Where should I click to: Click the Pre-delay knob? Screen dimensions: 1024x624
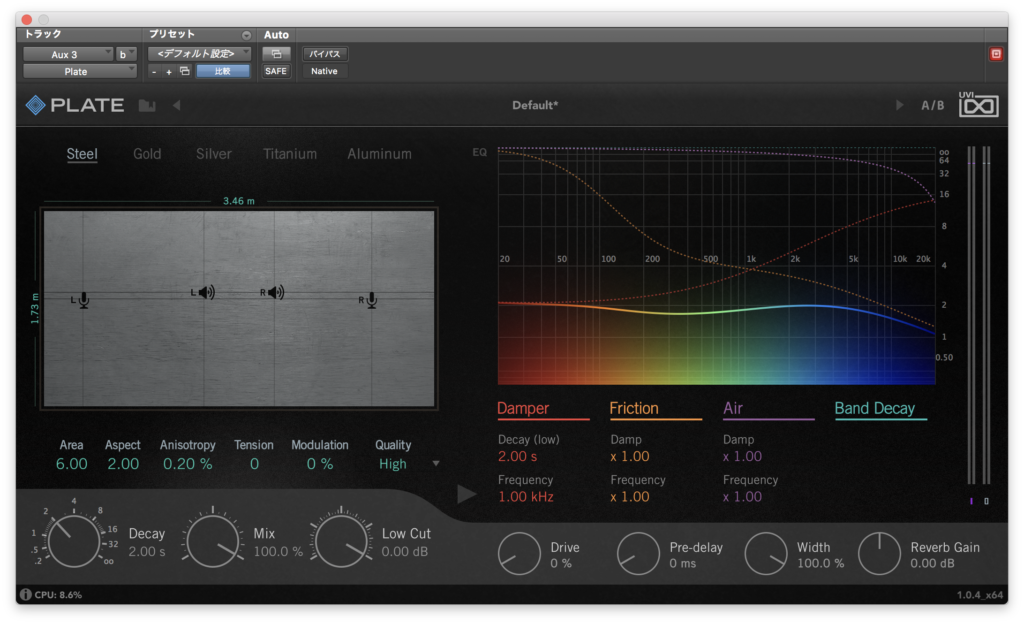(638, 554)
